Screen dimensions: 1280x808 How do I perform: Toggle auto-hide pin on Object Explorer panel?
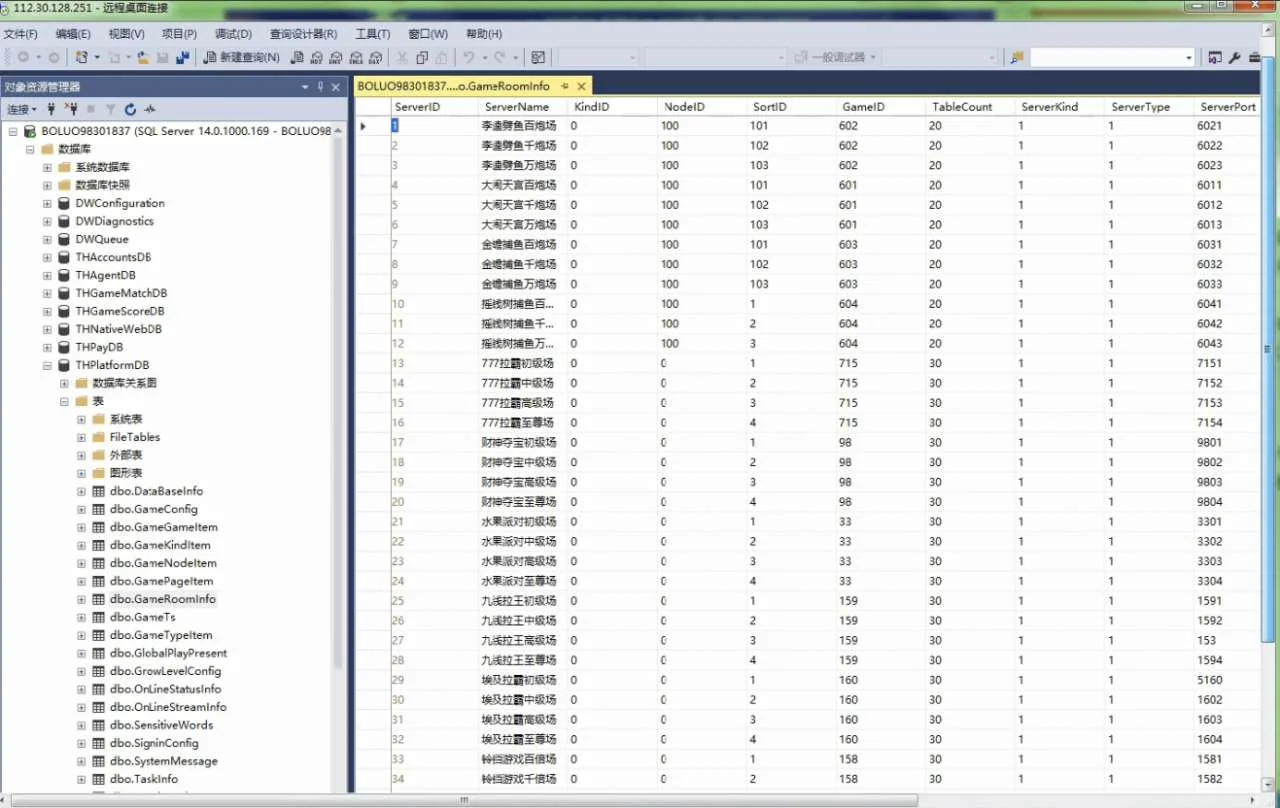pyautogui.click(x=321, y=87)
